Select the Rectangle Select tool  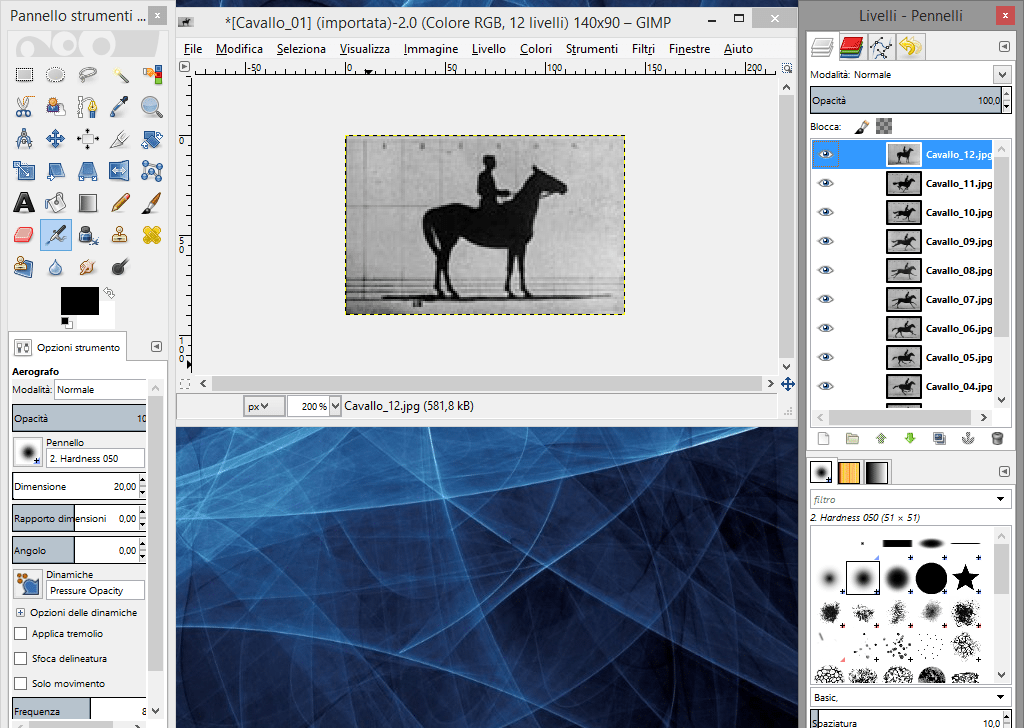tap(24, 74)
